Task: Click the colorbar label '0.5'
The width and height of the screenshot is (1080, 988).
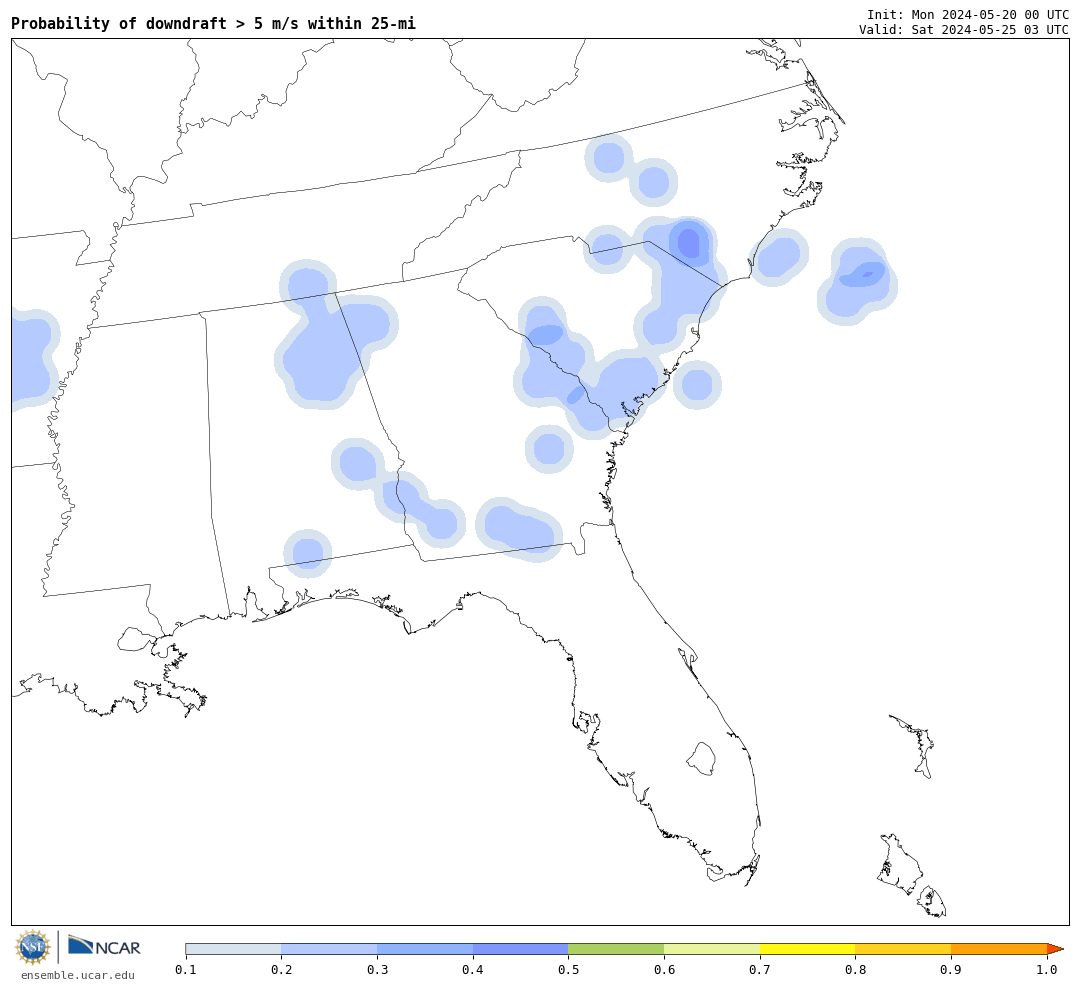Action: (x=568, y=970)
